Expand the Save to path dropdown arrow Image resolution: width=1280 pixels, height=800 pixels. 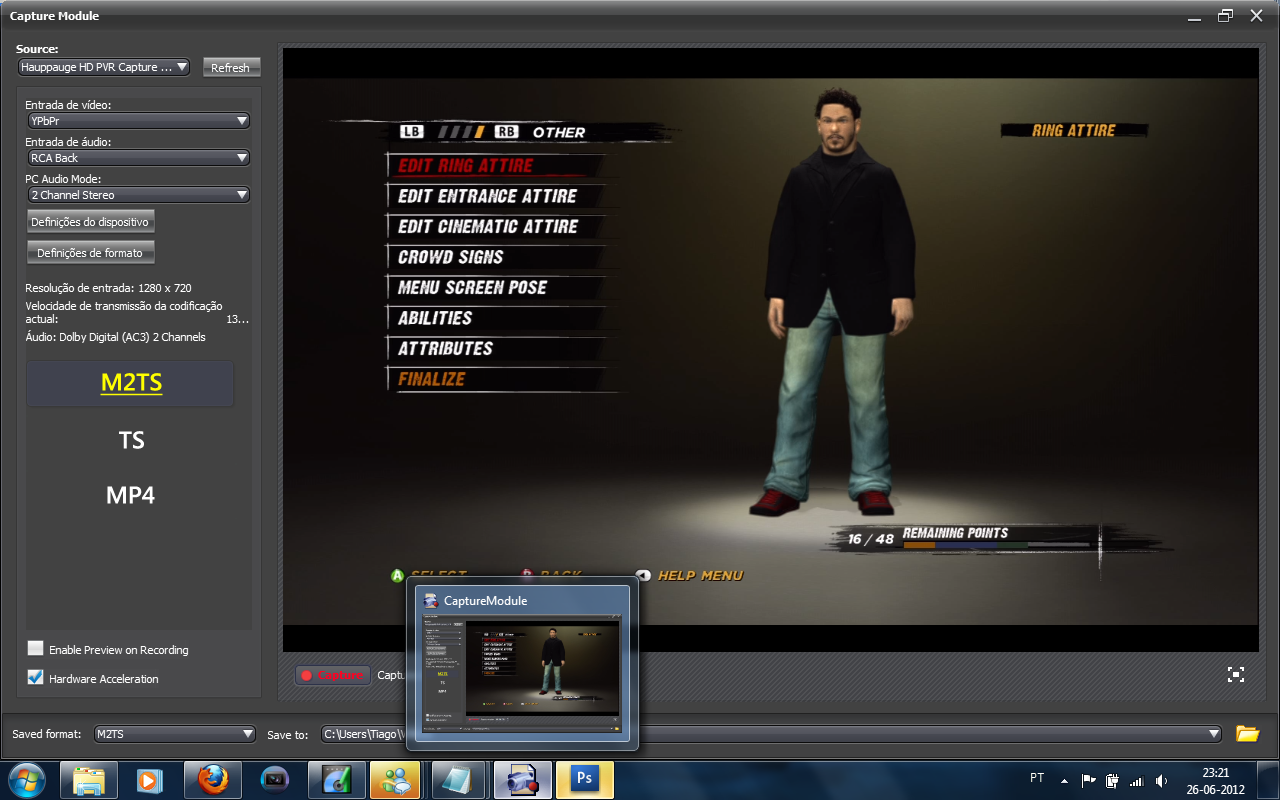pyautogui.click(x=1214, y=734)
